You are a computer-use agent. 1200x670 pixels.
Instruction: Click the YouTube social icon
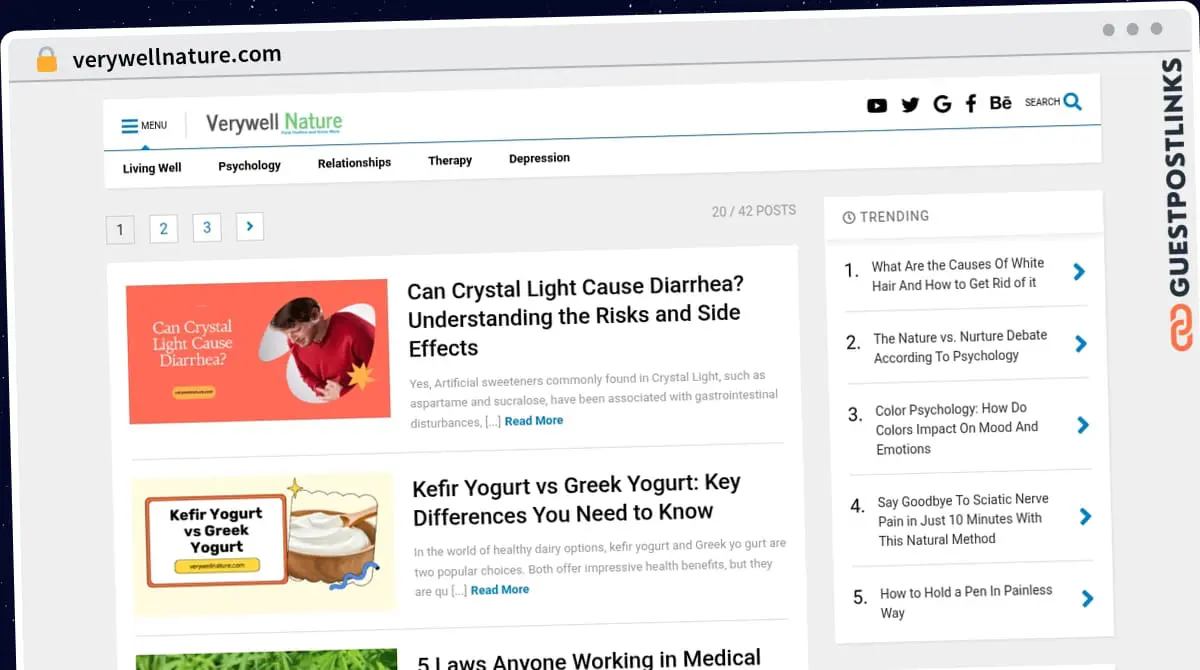877,105
